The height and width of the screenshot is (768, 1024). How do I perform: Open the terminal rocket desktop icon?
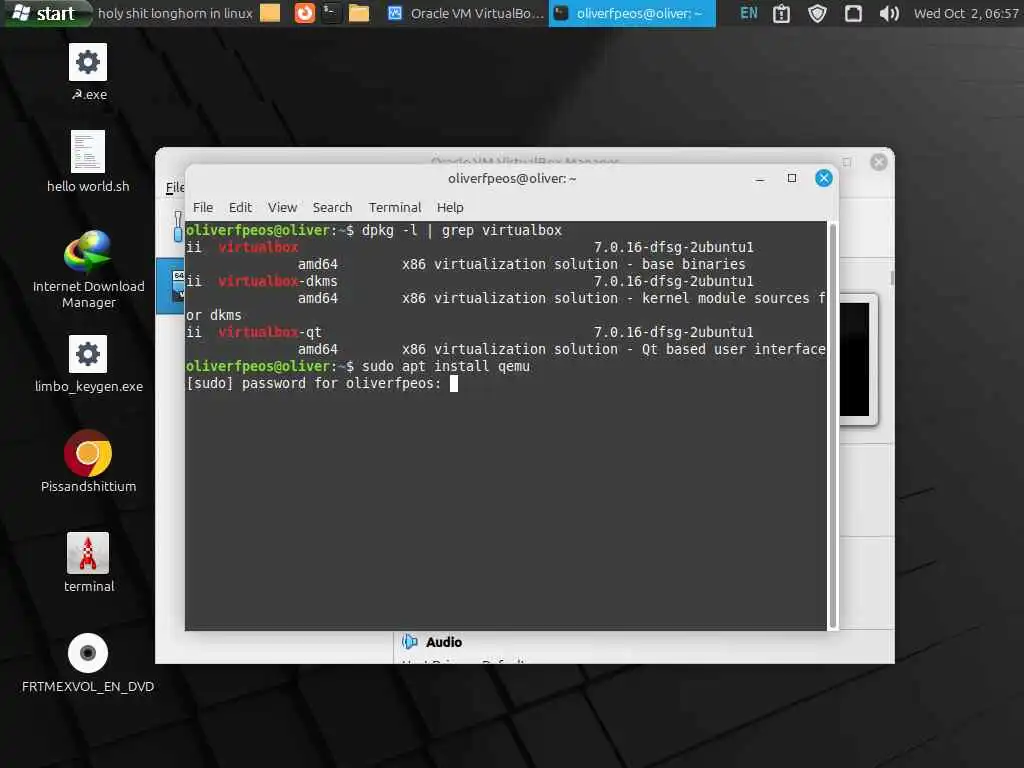pyautogui.click(x=88, y=562)
